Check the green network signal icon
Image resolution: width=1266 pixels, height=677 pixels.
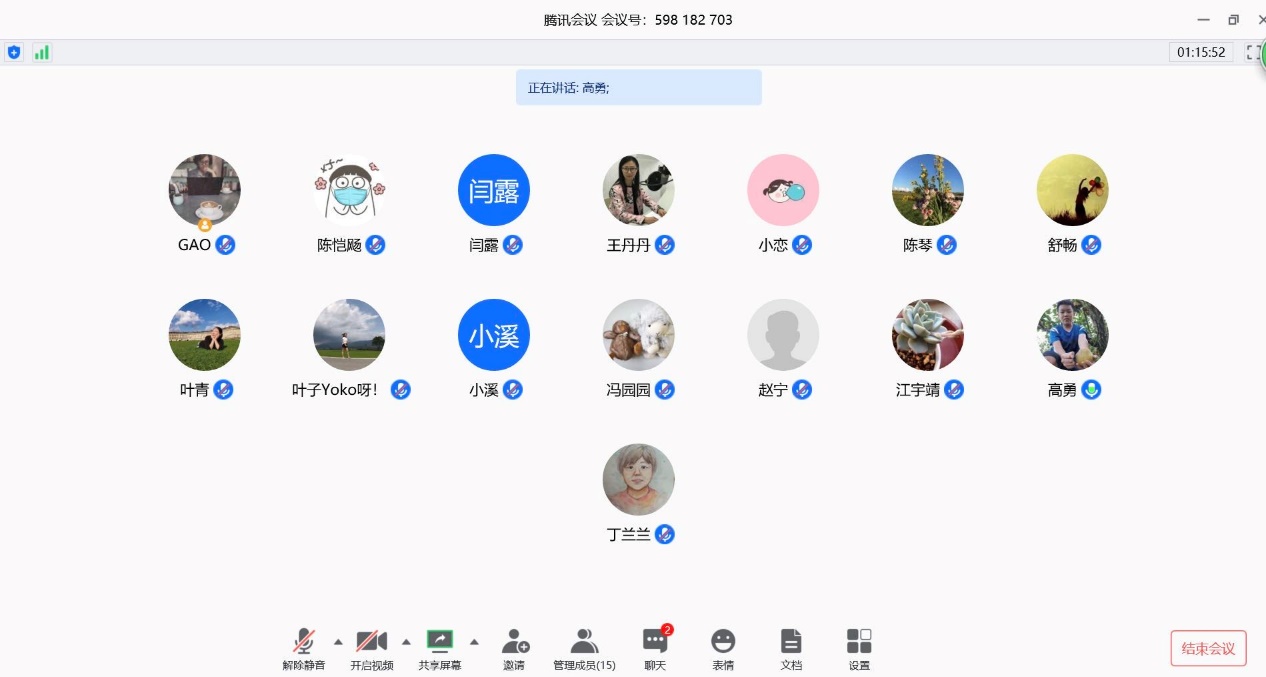42,52
